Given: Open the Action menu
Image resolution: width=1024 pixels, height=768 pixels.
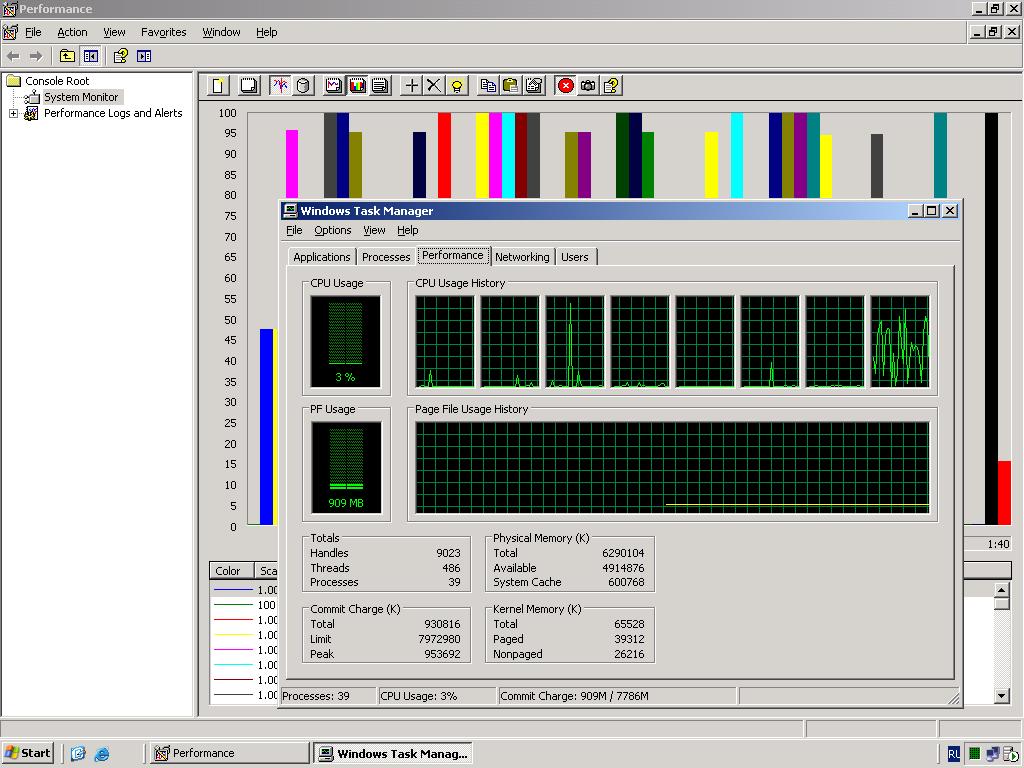Looking at the screenshot, I should [x=72, y=32].
